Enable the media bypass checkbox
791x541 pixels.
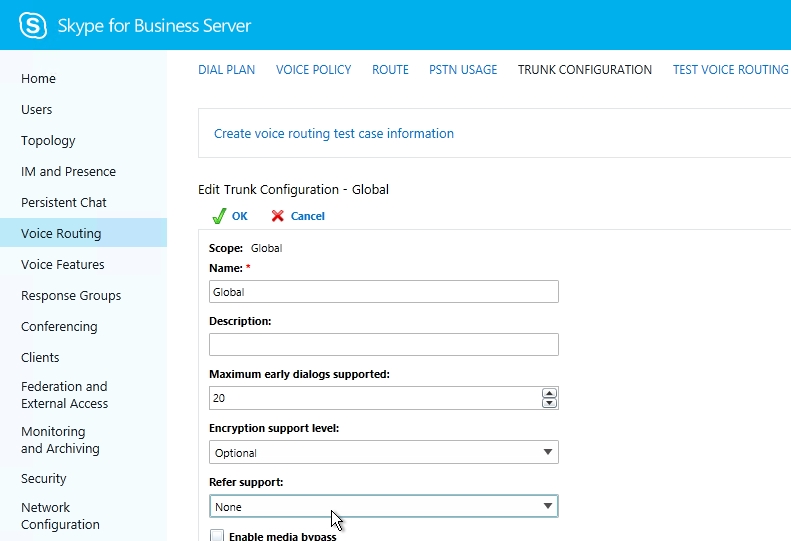(217, 536)
